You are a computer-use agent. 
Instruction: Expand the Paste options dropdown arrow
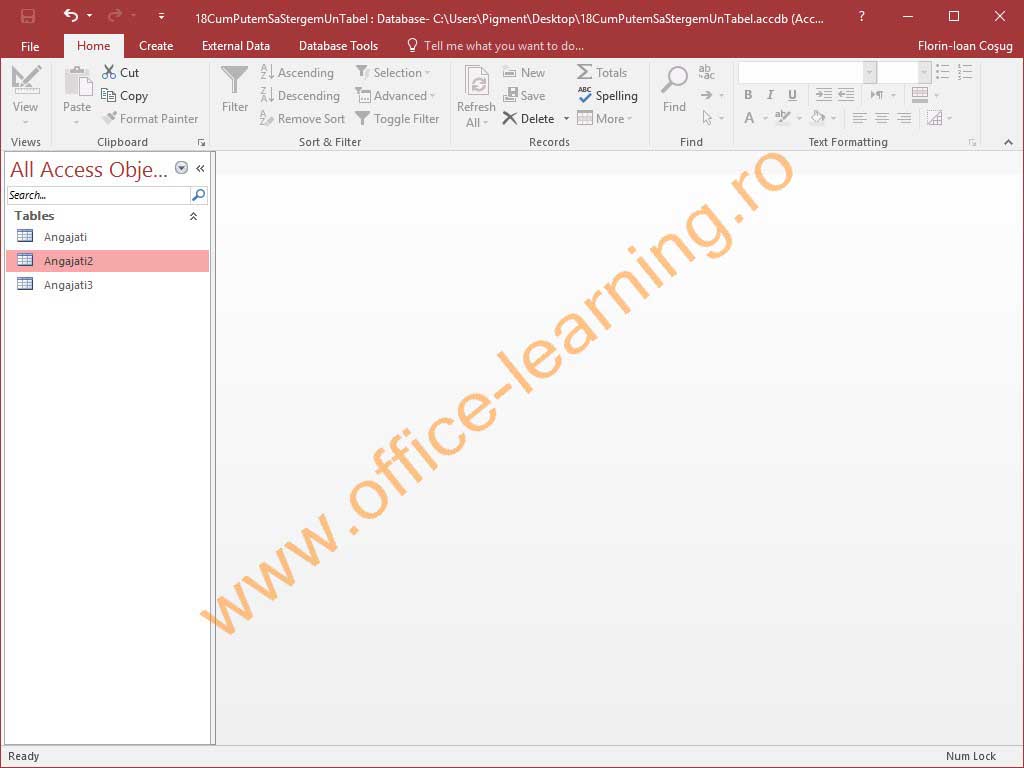click(76, 122)
